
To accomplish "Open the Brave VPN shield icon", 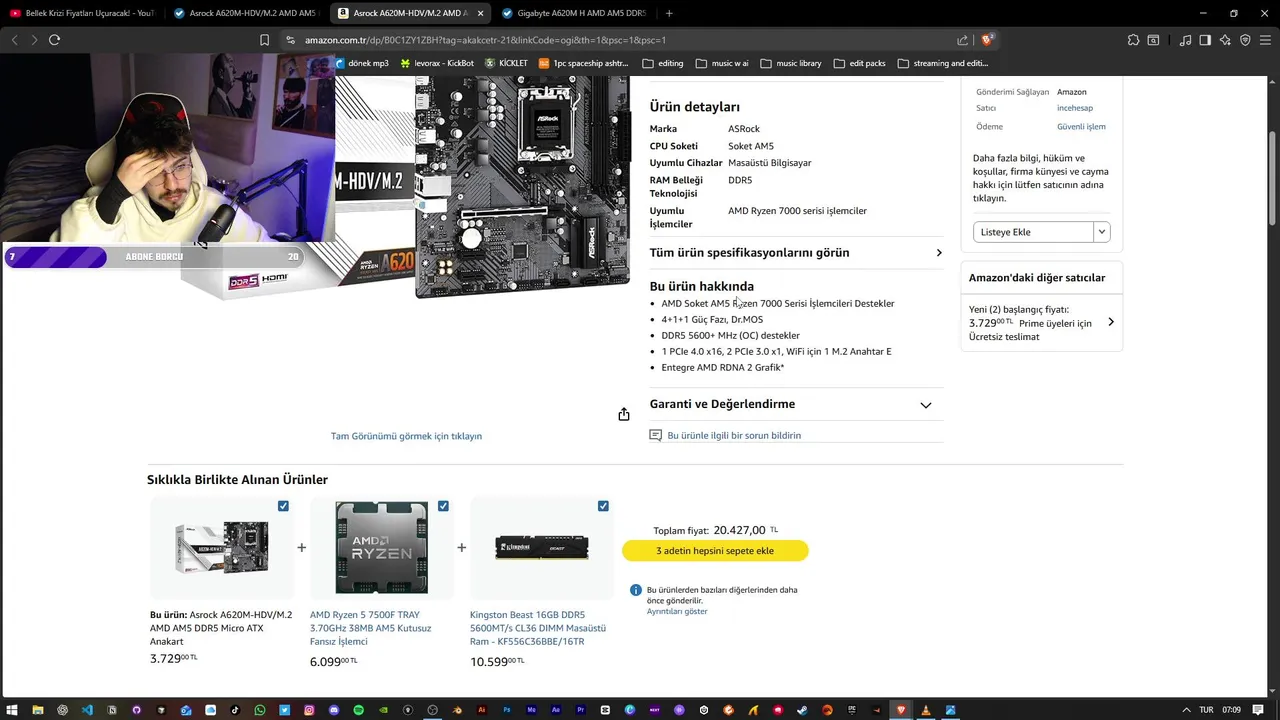I will click(1245, 40).
